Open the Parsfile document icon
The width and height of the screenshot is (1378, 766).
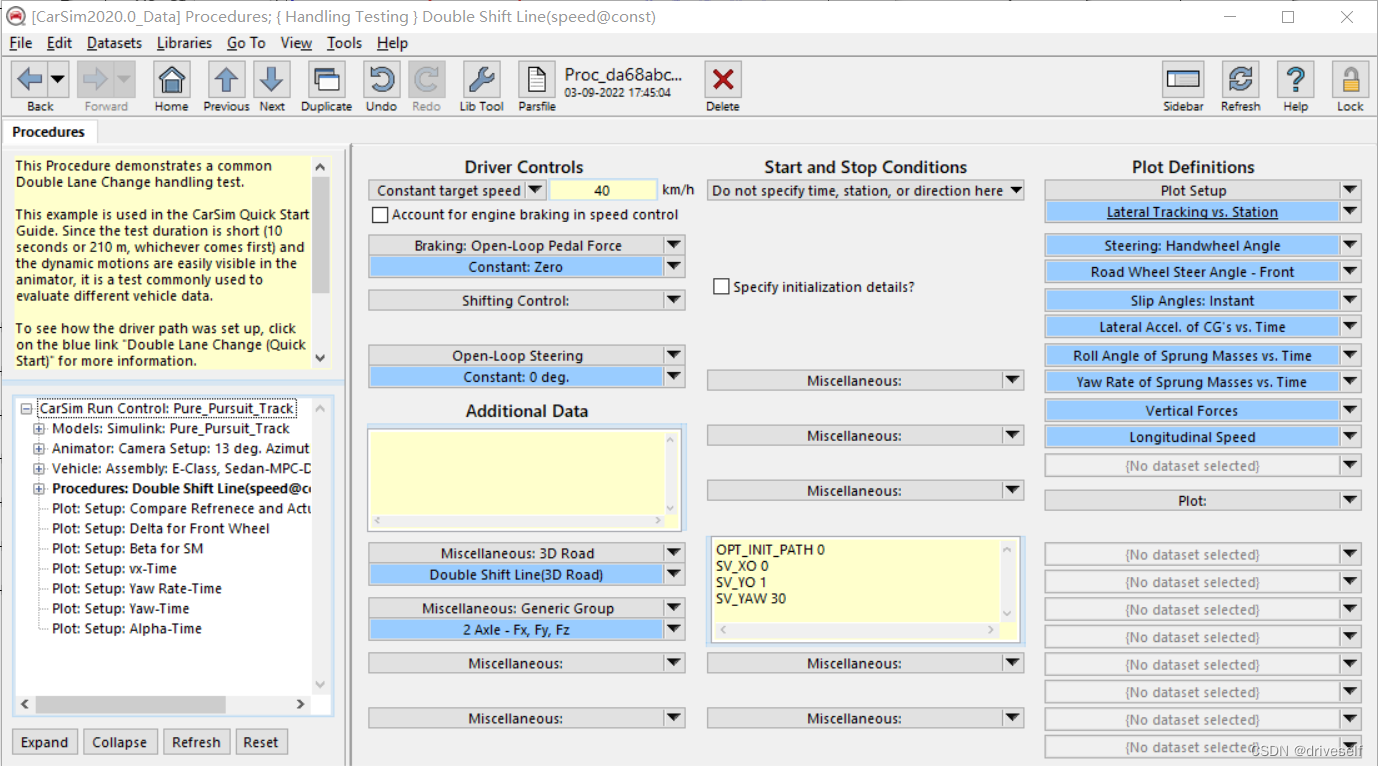click(x=537, y=80)
